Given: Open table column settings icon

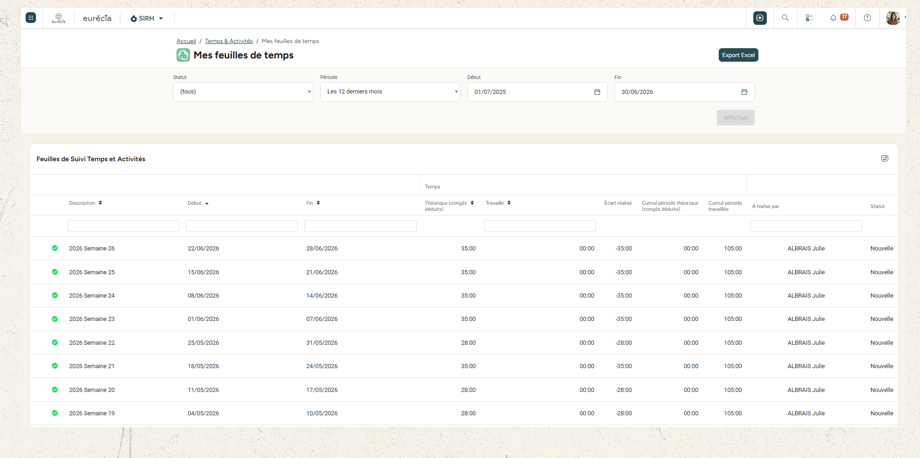Looking at the screenshot, I should tap(885, 158).
